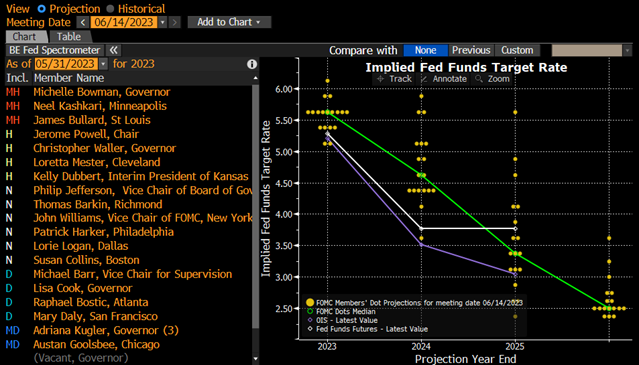Screen dimensions: 639x365
Task: Click the Incl. column header
Action: tap(18, 78)
